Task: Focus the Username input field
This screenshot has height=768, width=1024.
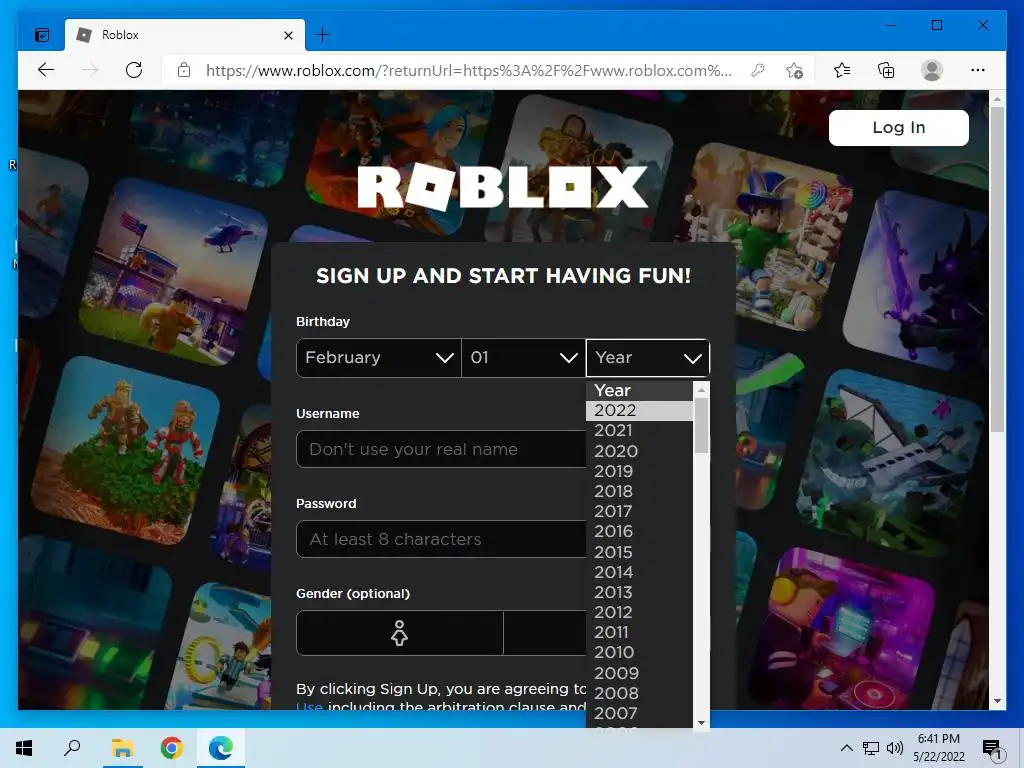Action: pos(441,449)
